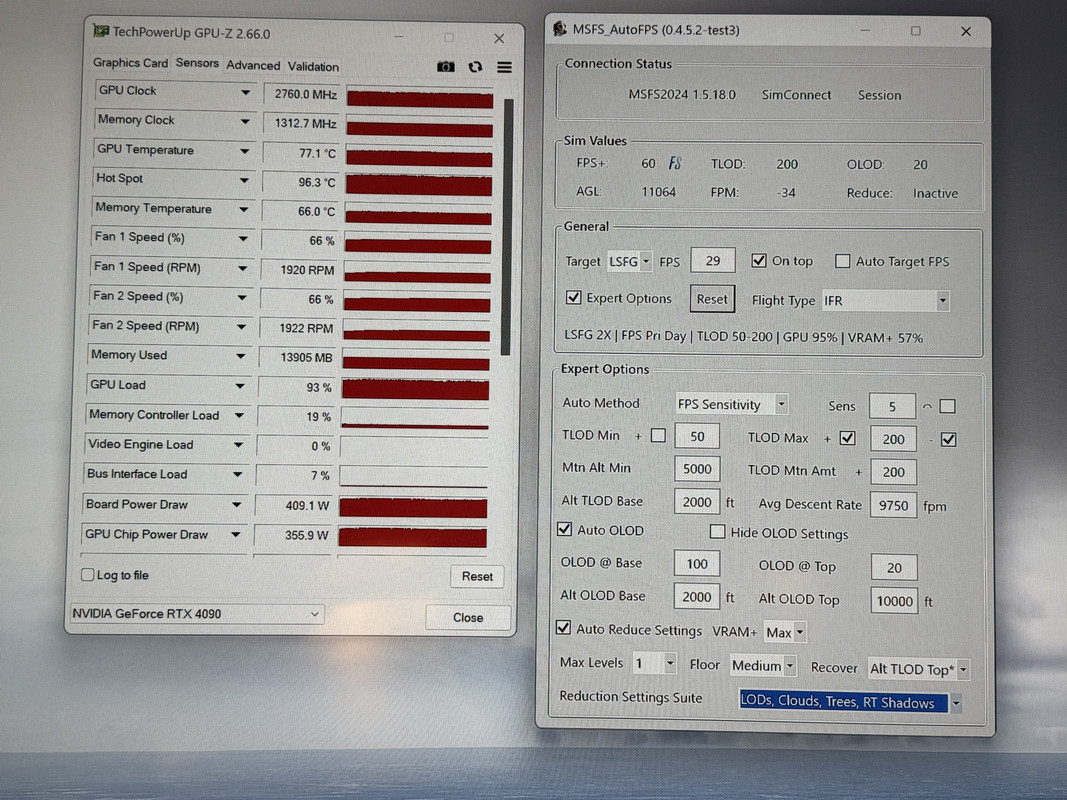Toggle the On top checkbox
This screenshot has width=1067, height=800.
759,261
